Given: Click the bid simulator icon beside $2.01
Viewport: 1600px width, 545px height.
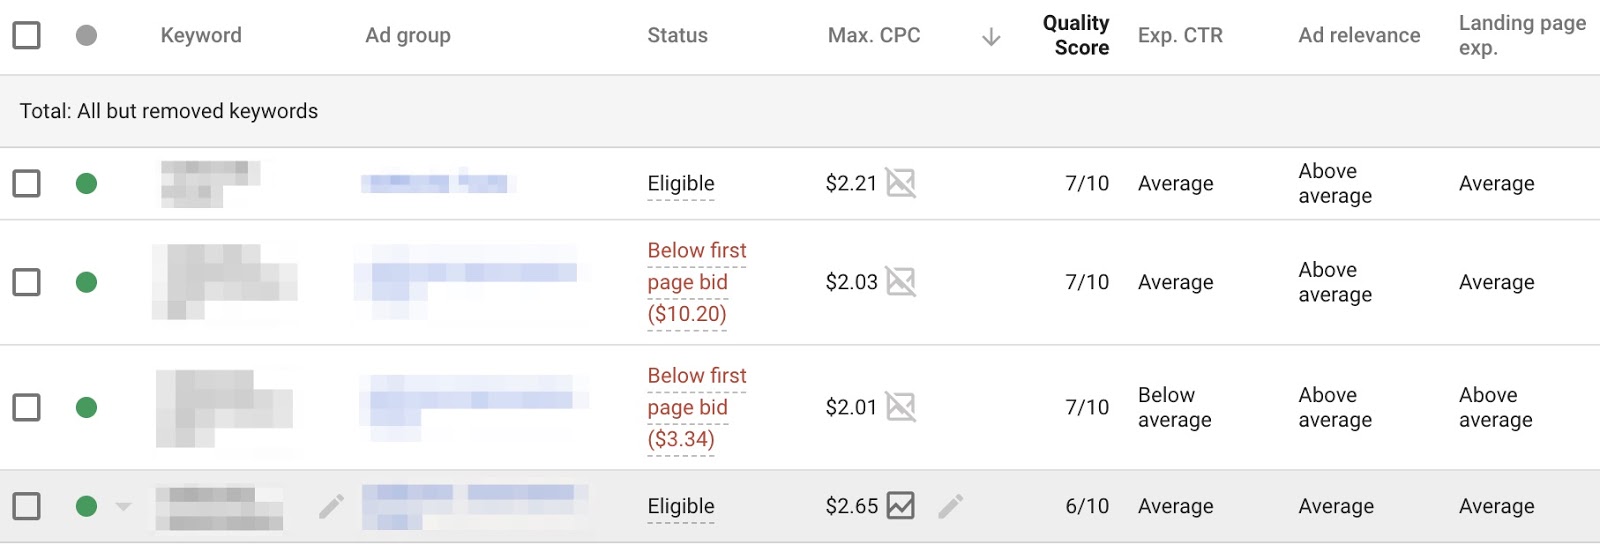Looking at the screenshot, I should [x=900, y=407].
